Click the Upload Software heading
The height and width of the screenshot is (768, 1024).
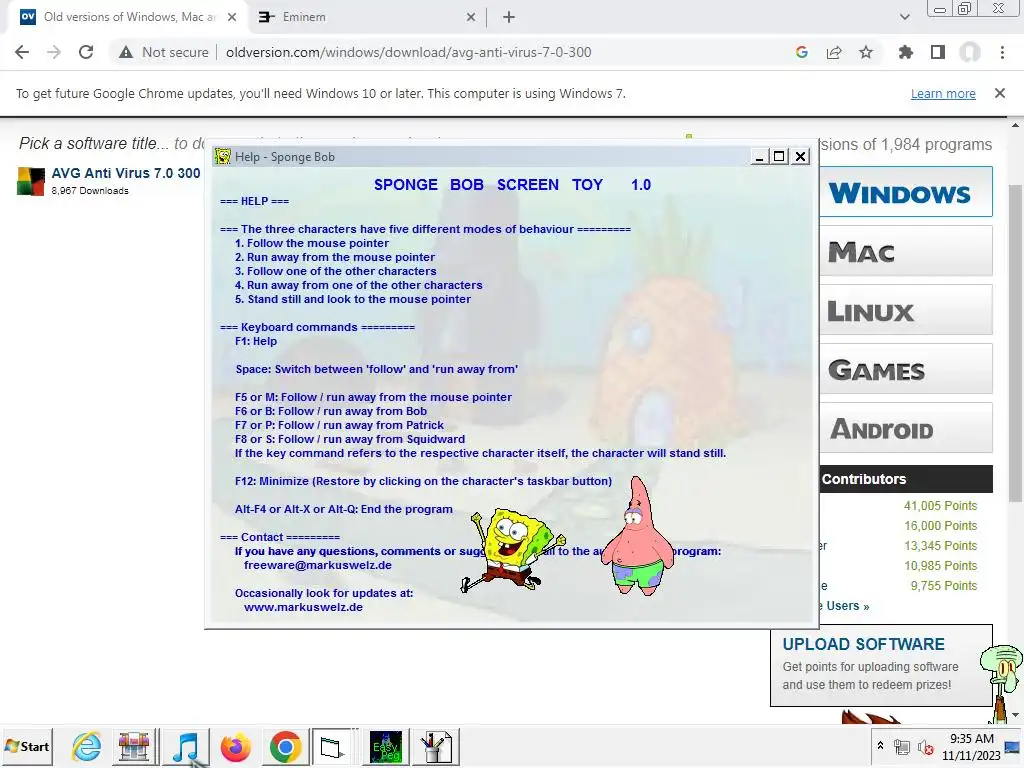click(x=863, y=644)
